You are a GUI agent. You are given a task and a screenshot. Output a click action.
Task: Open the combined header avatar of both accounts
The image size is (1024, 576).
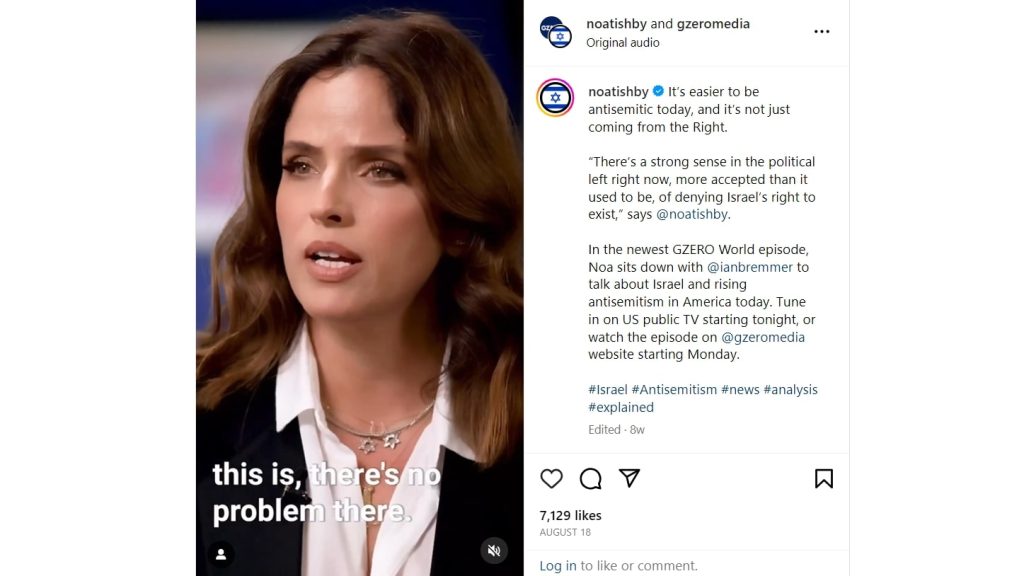[x=556, y=32]
